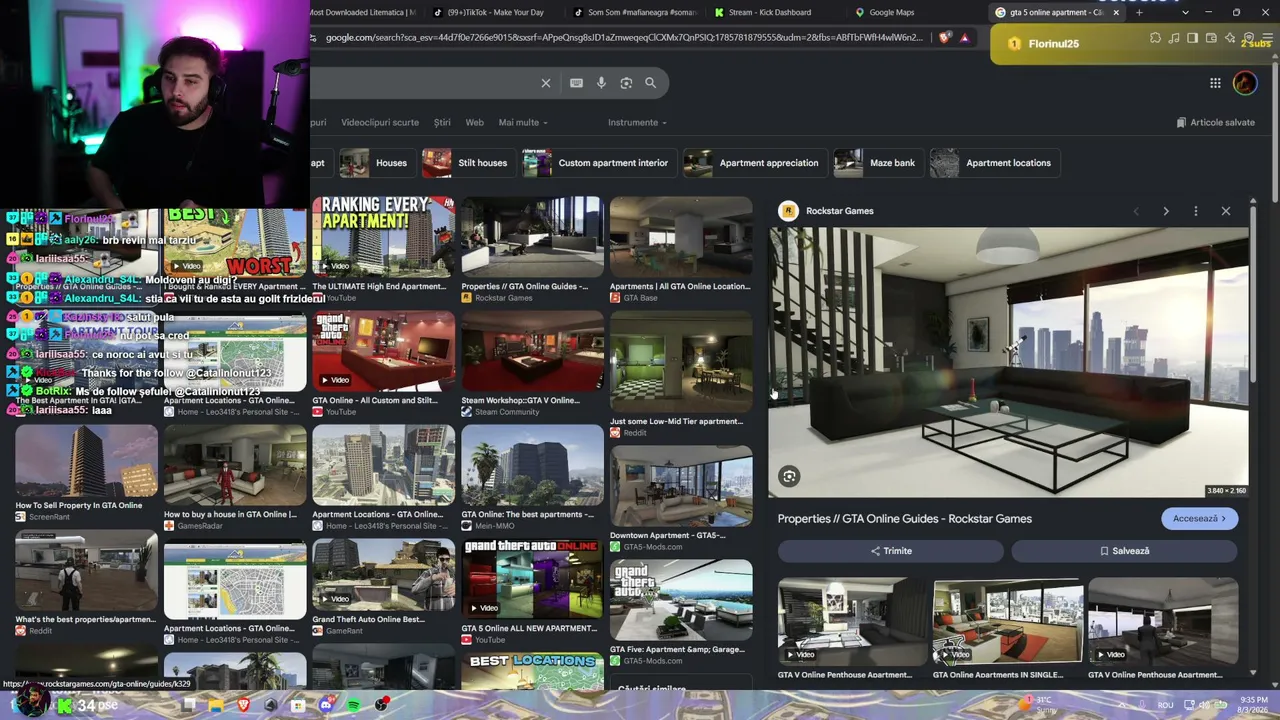Viewport: 1280px width, 720px height.
Task: Click the Trimite share button
Action: click(x=891, y=551)
